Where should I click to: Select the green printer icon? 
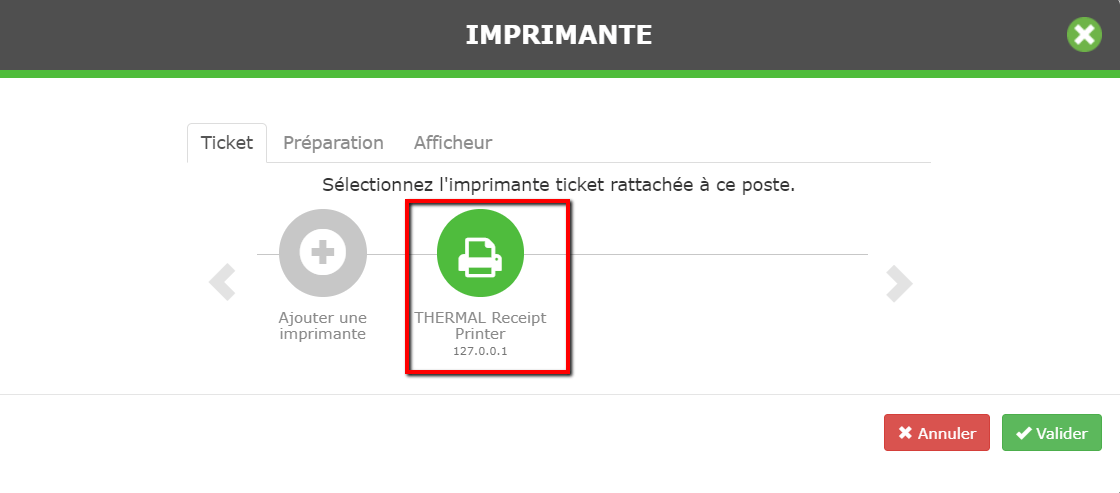tap(480, 253)
